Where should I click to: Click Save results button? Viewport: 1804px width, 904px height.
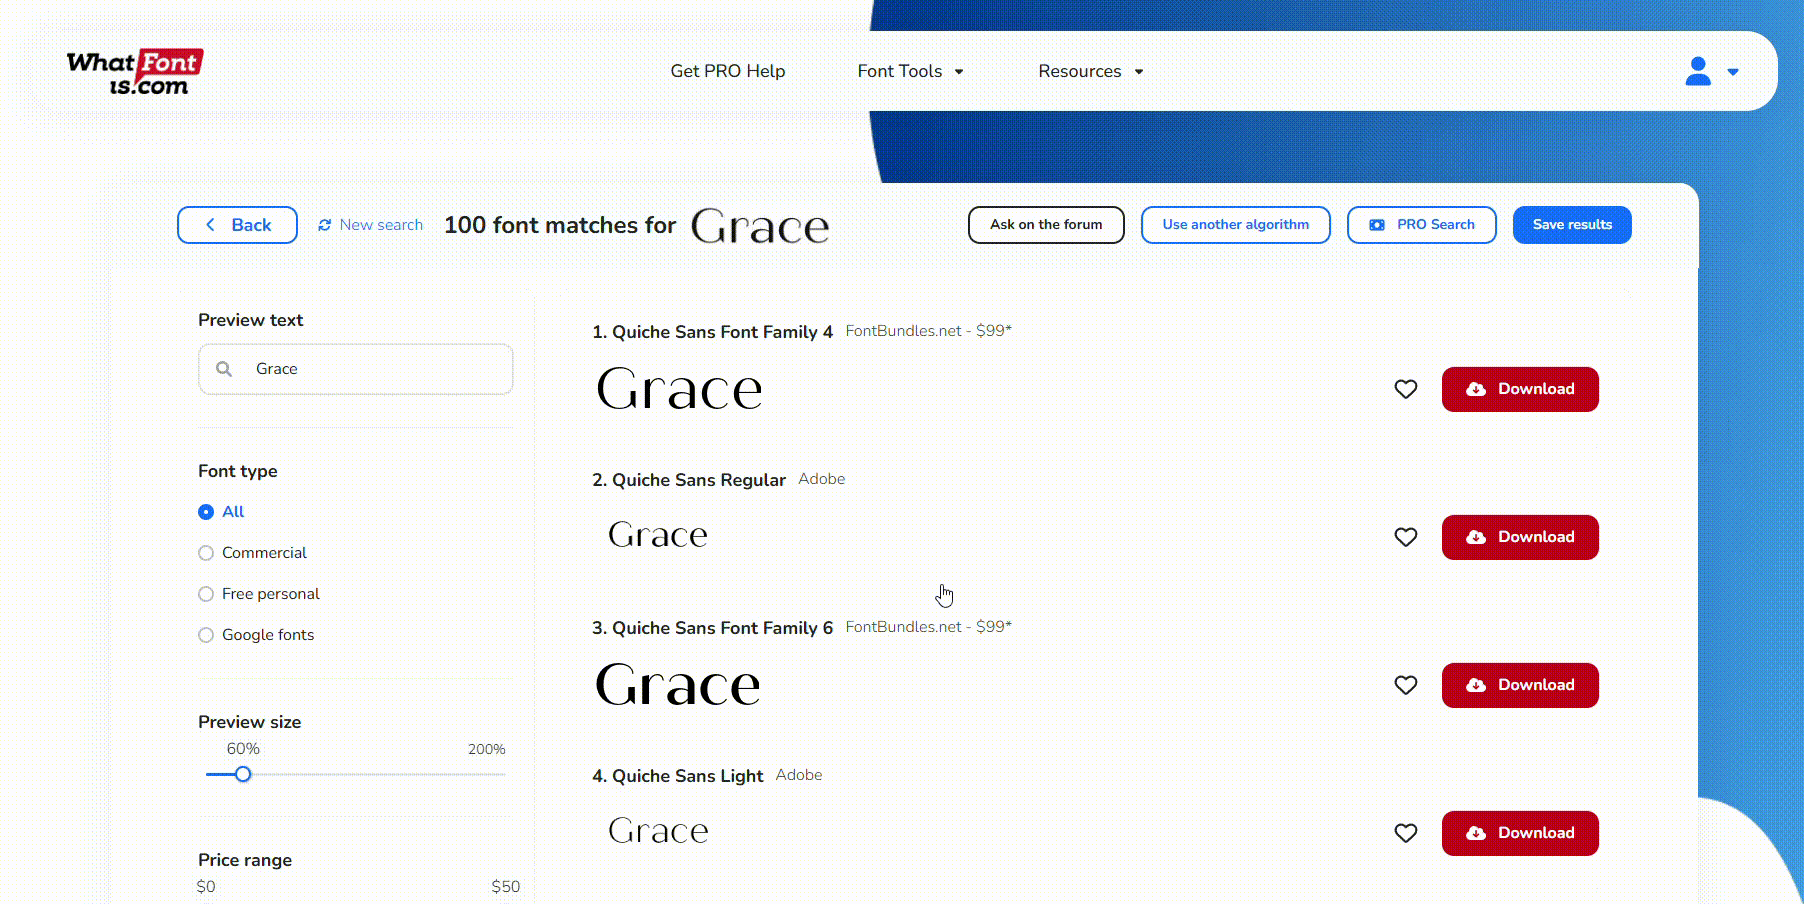coord(1572,225)
